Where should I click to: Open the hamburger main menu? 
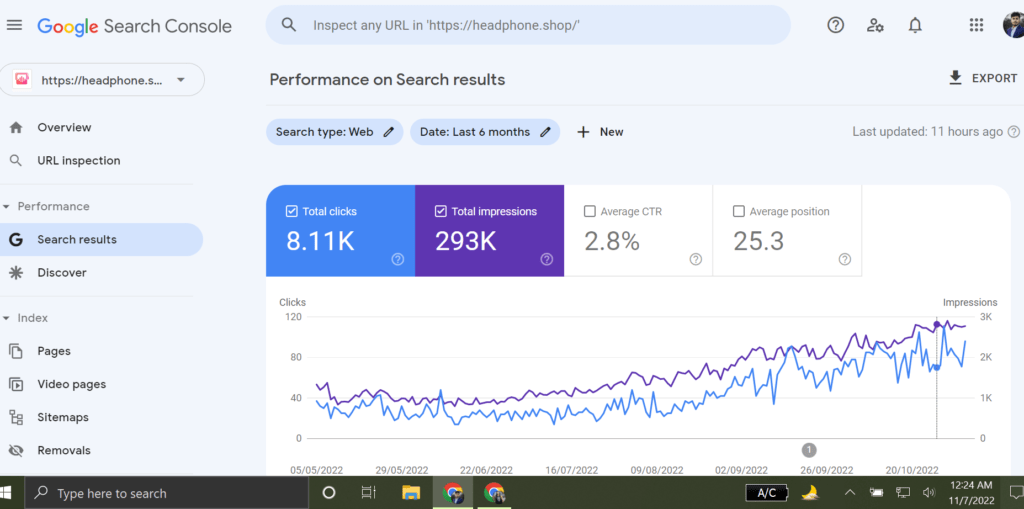point(14,25)
